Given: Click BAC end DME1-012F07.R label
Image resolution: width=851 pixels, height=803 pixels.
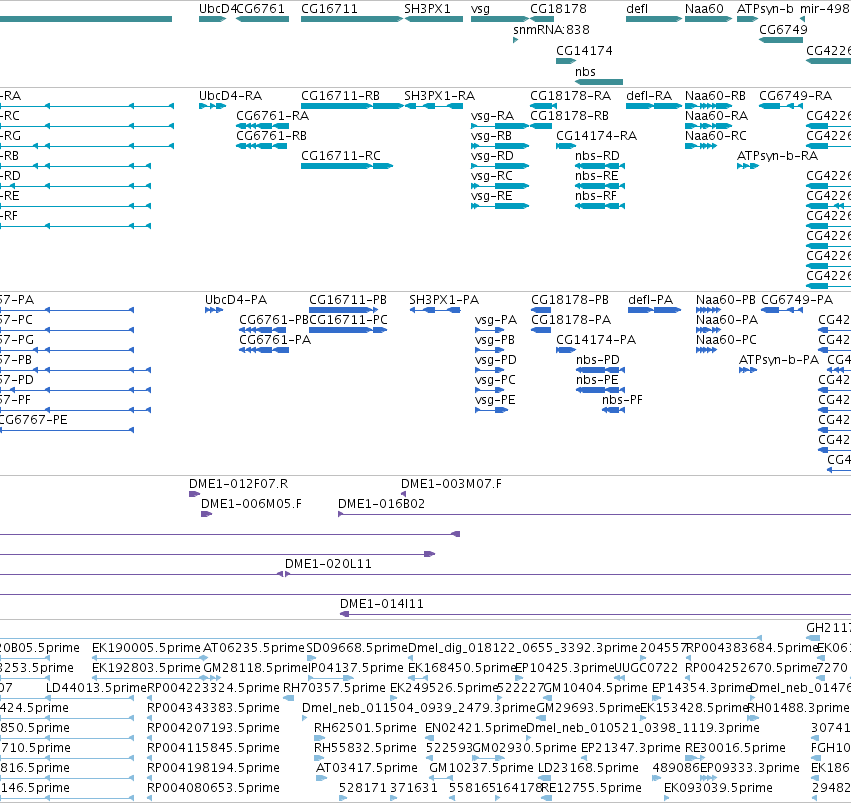Looking at the screenshot, I should pyautogui.click(x=239, y=483).
